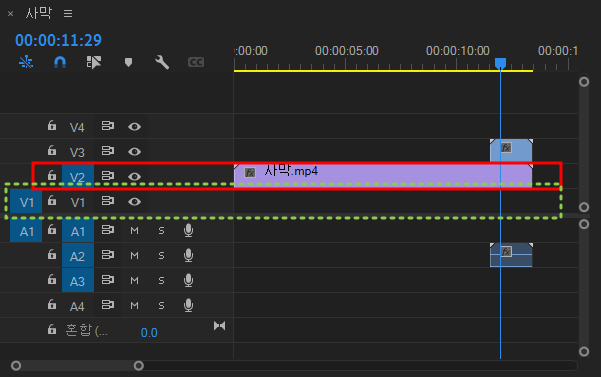The image size is (601, 377).
Task: Mute audio track A4
Action: [134, 306]
